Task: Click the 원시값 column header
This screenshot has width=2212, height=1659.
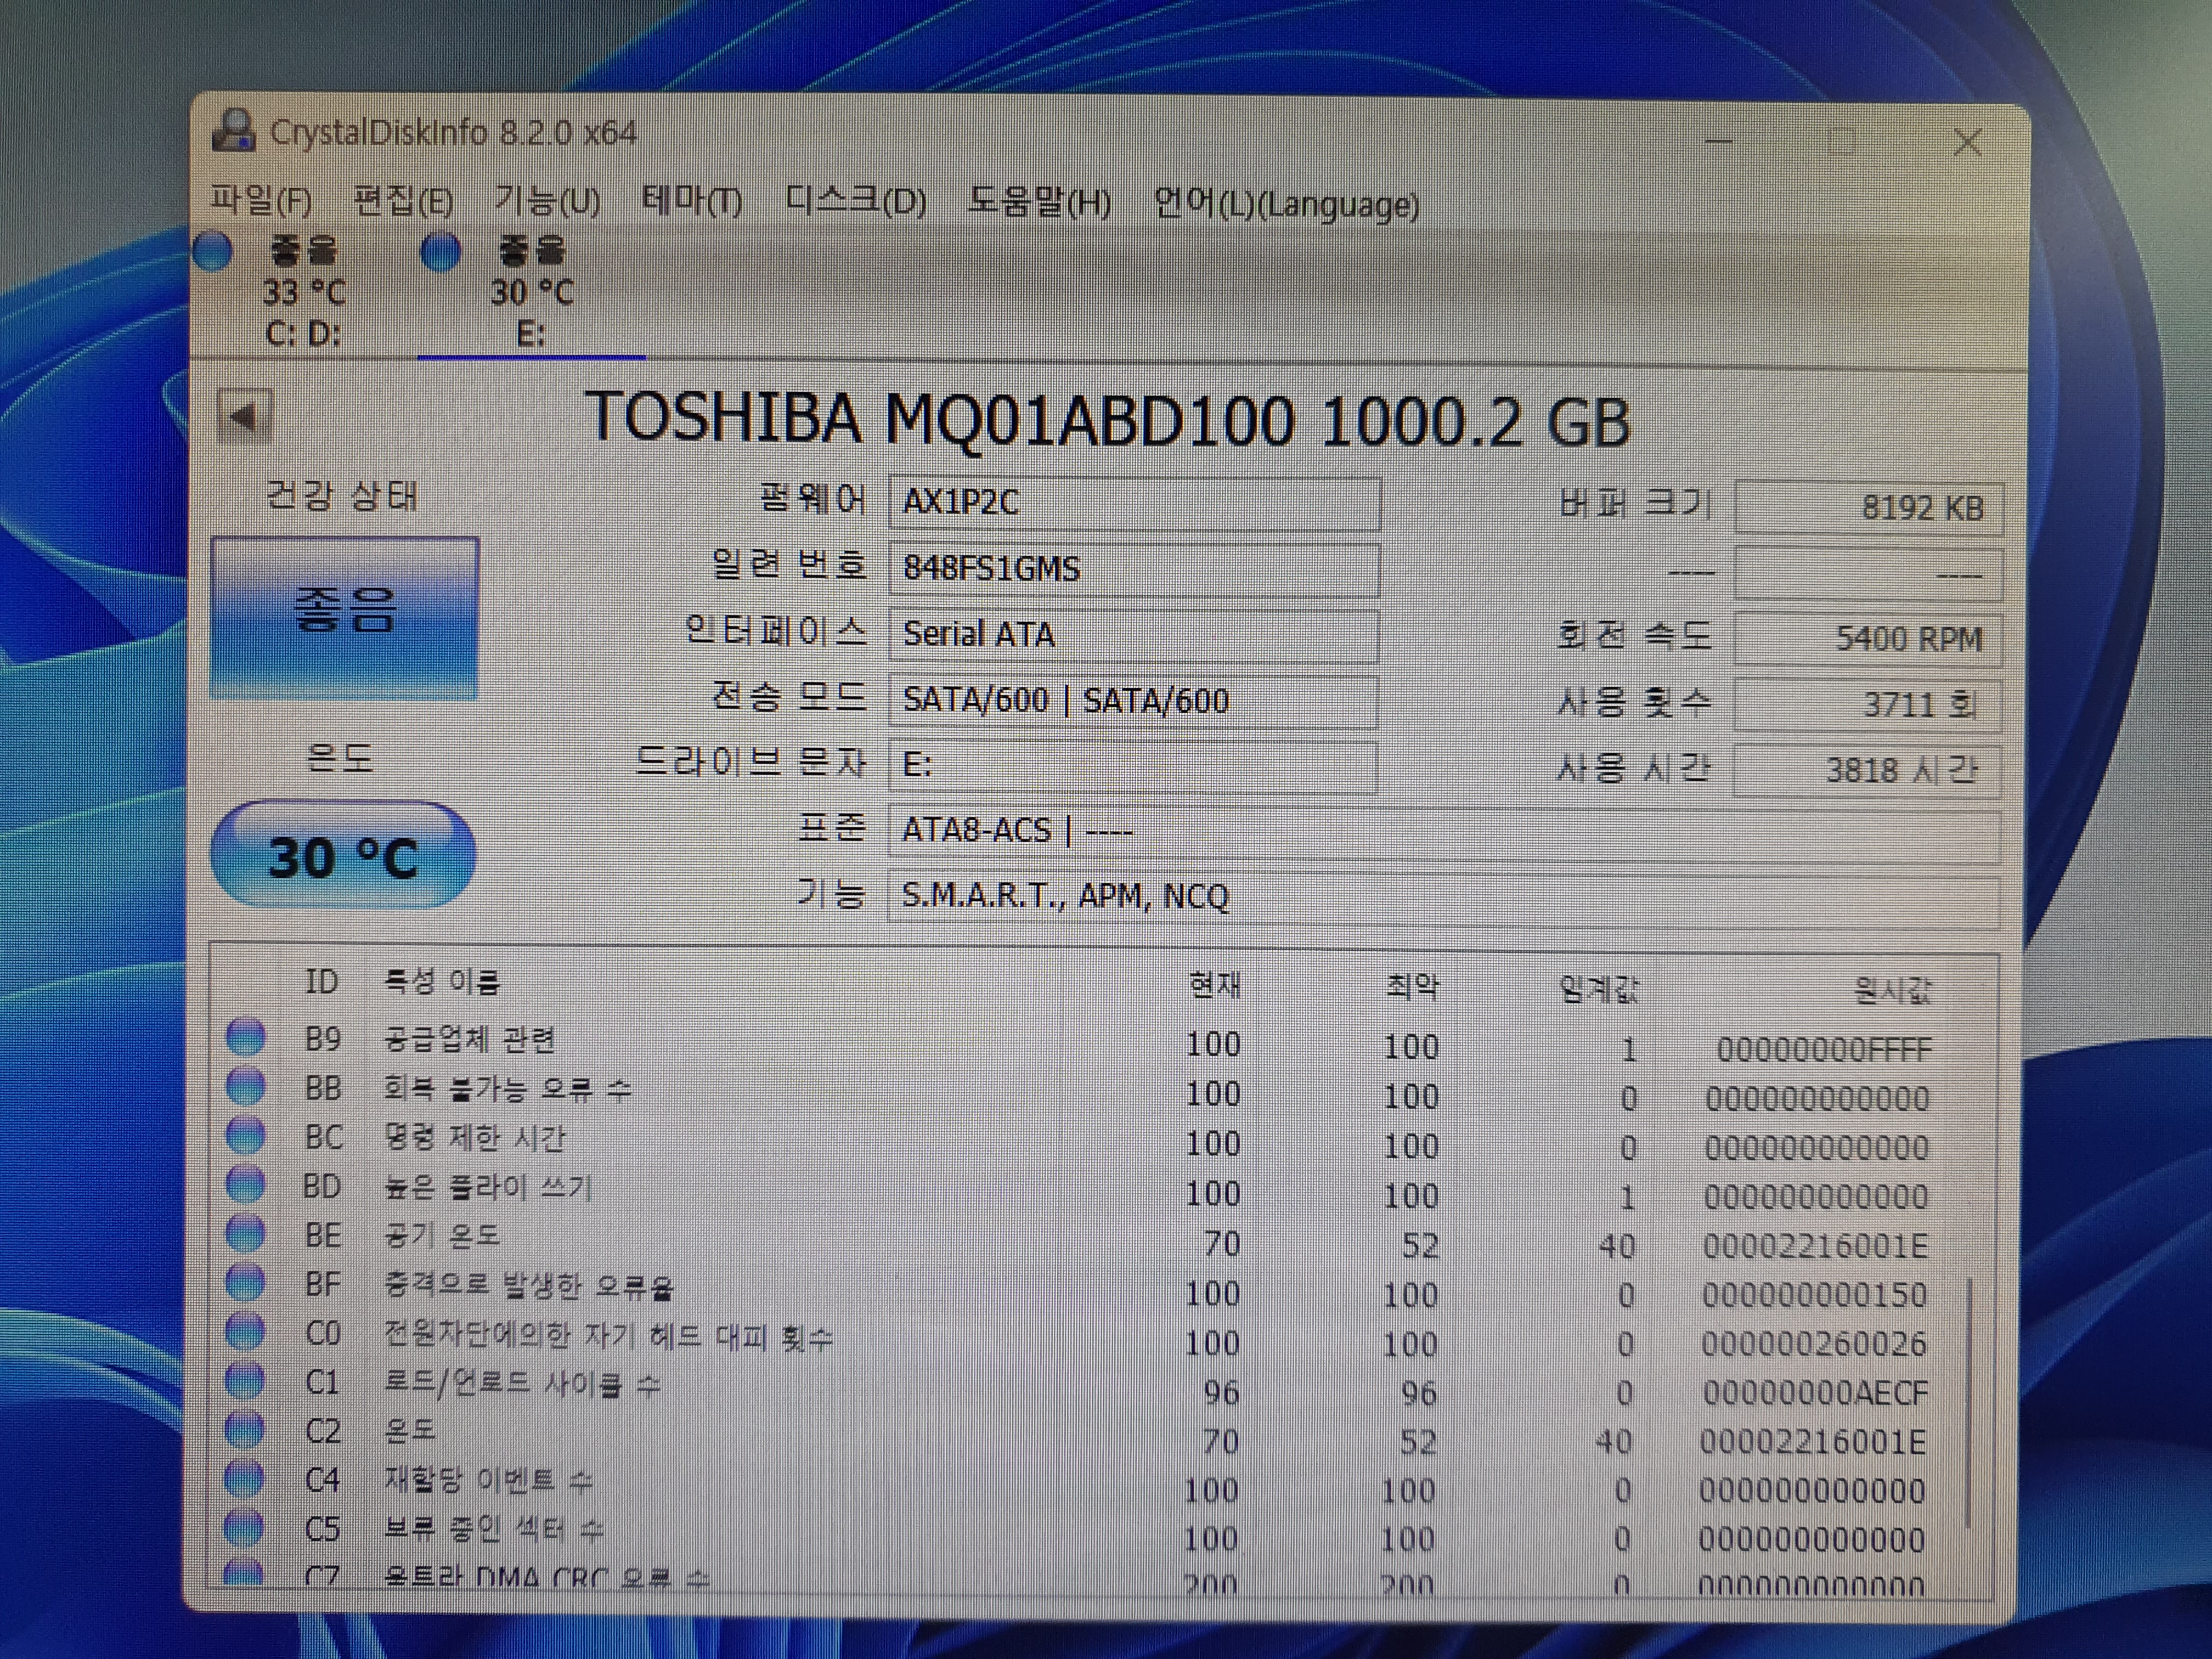Action: click(x=1892, y=992)
